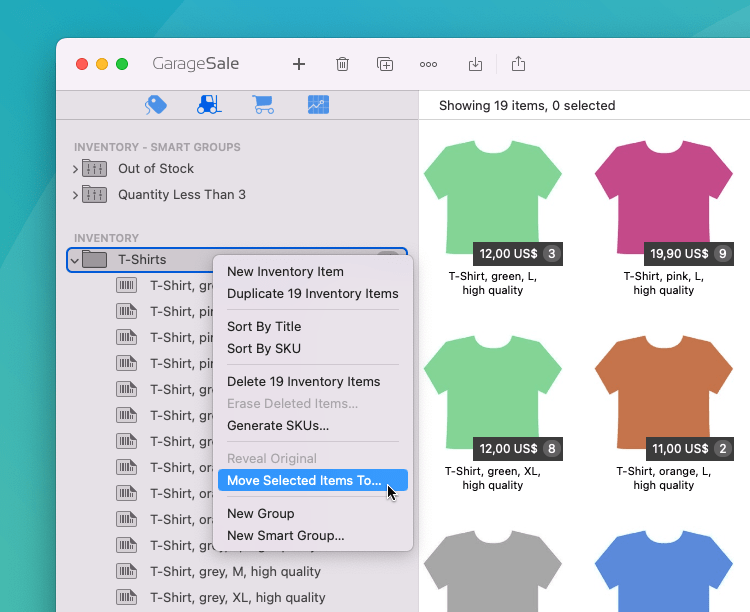
Task: Click the trash icon in the toolbar
Action: point(342,64)
